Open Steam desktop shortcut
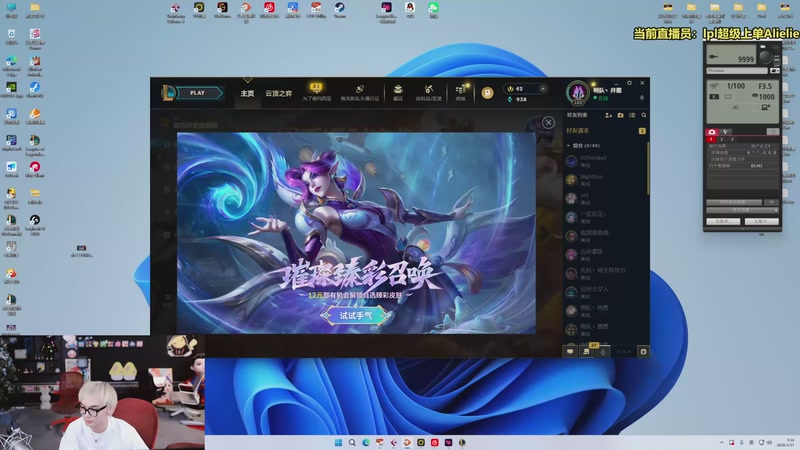Screen dimensions: 800x450 (339, 10)
